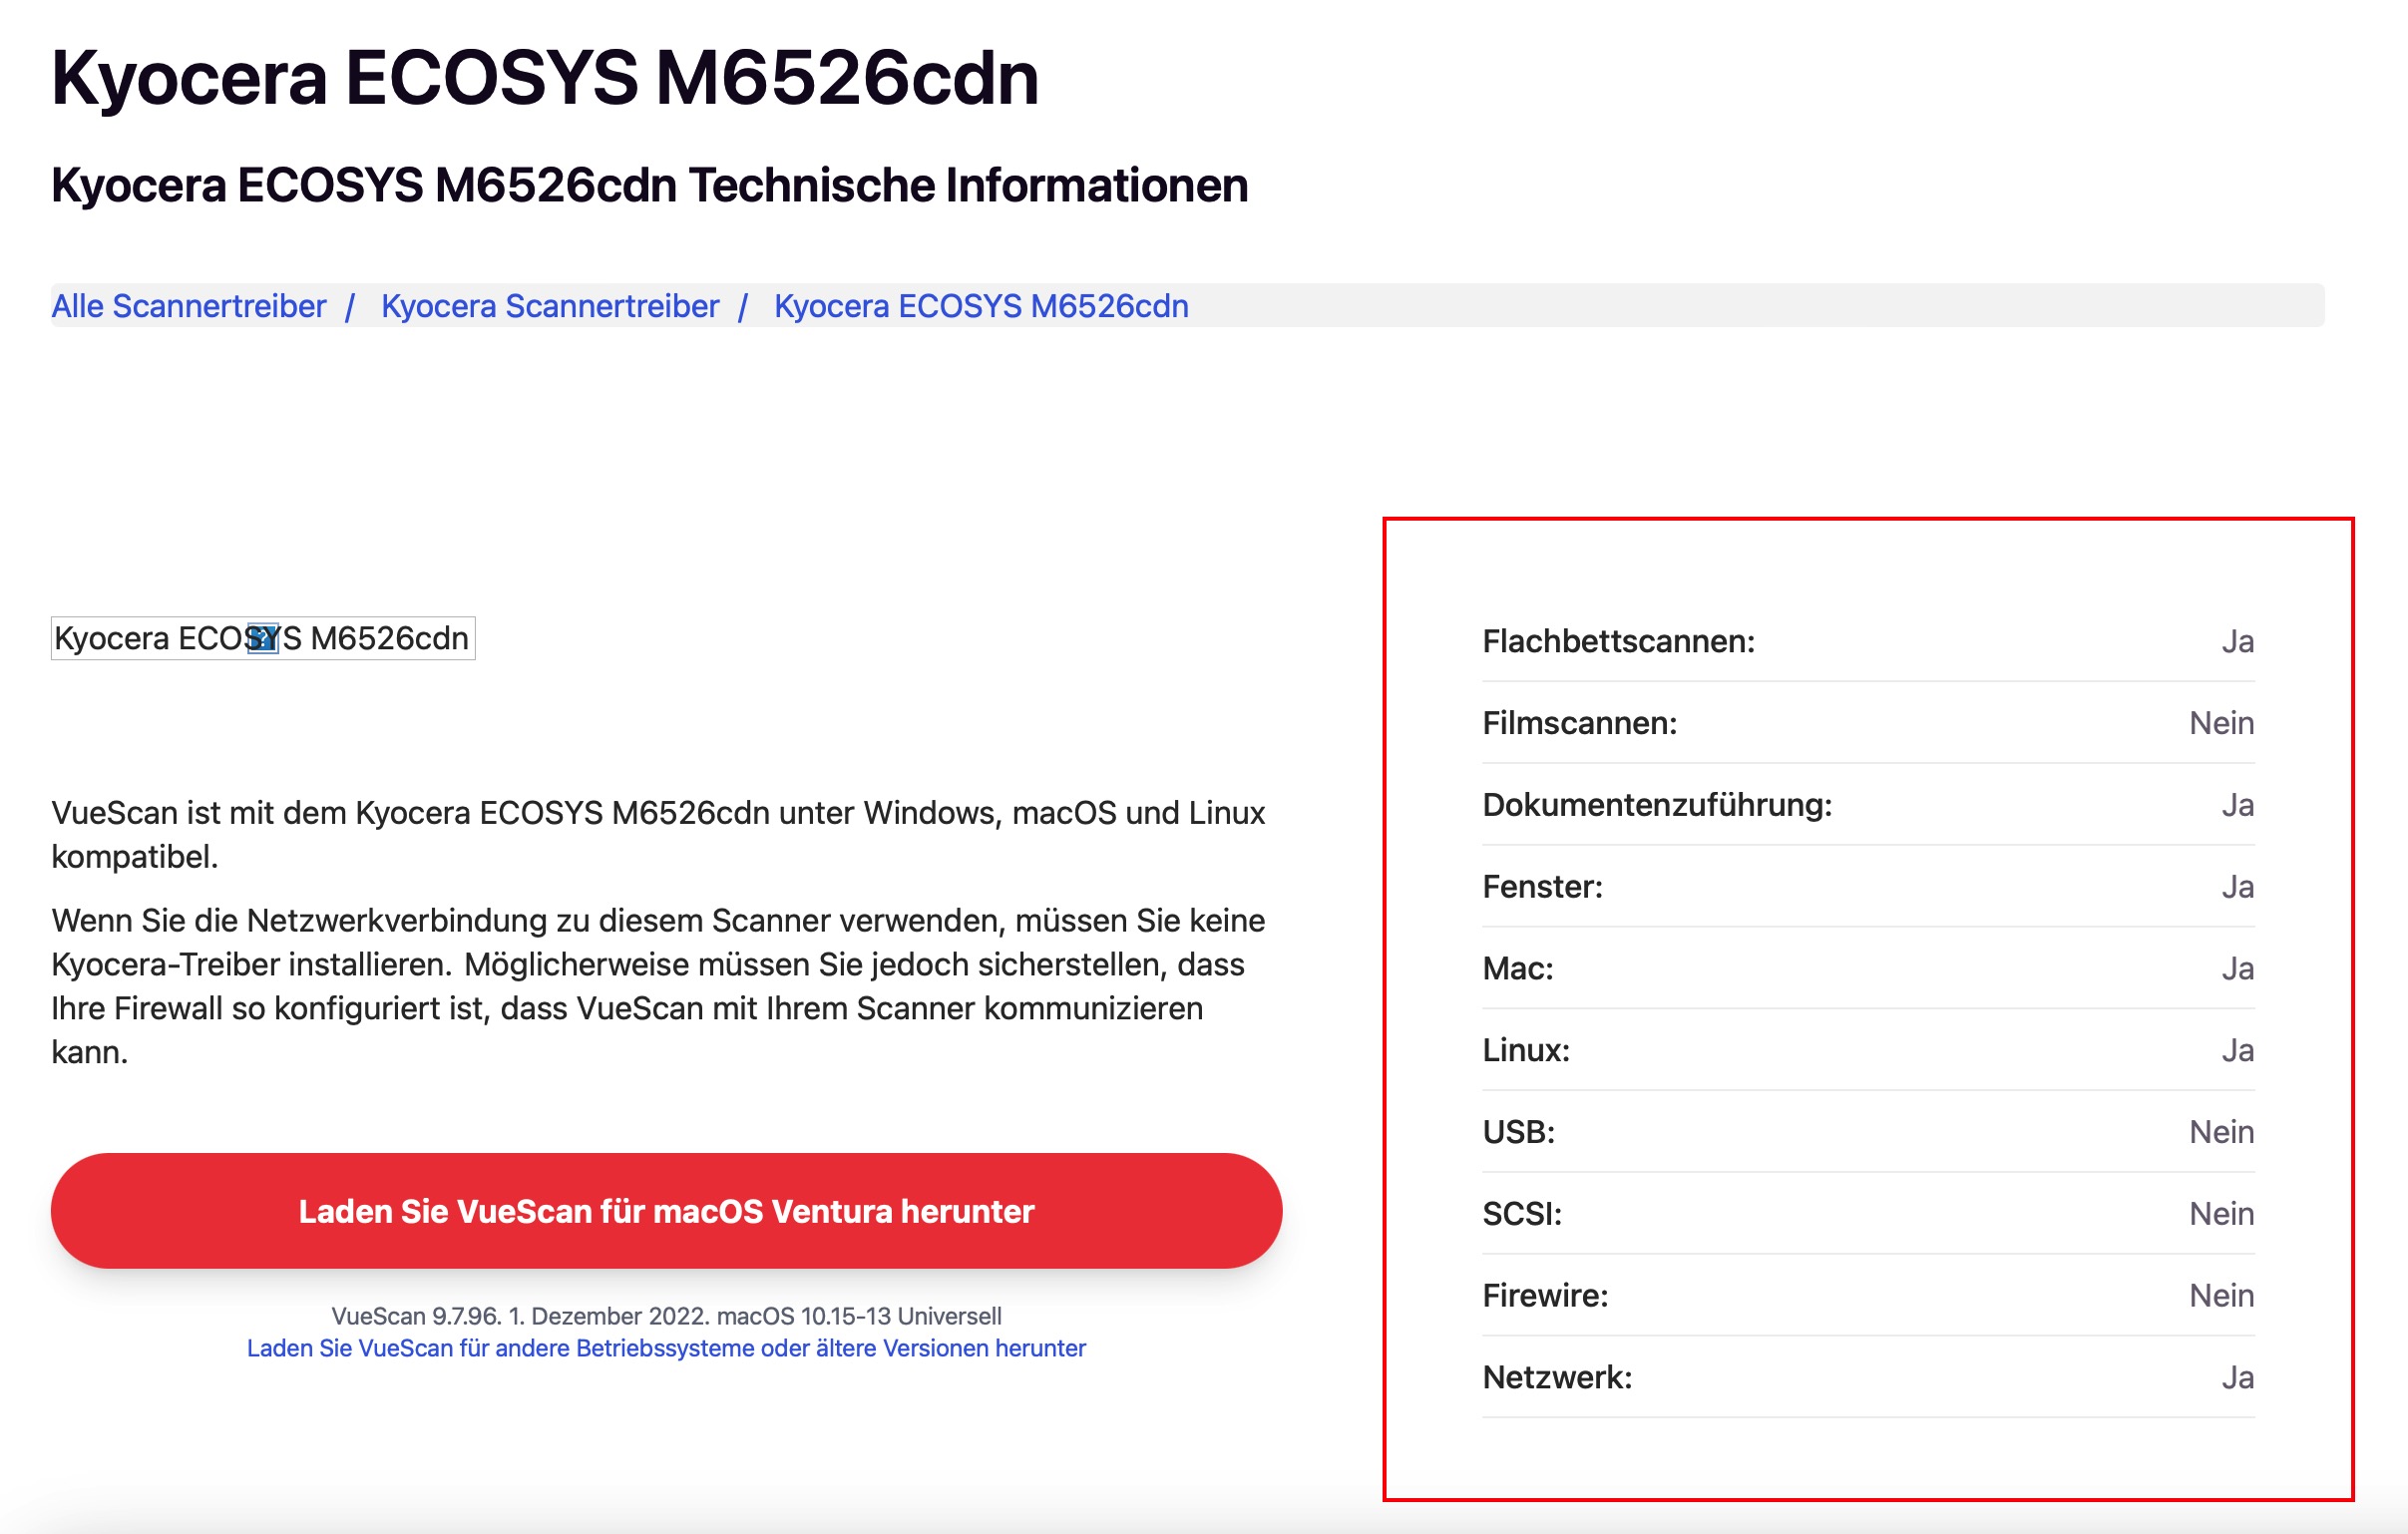Select the Flachbettscannen specification row label
This screenshot has height=1534, width=2408.
point(1618,641)
